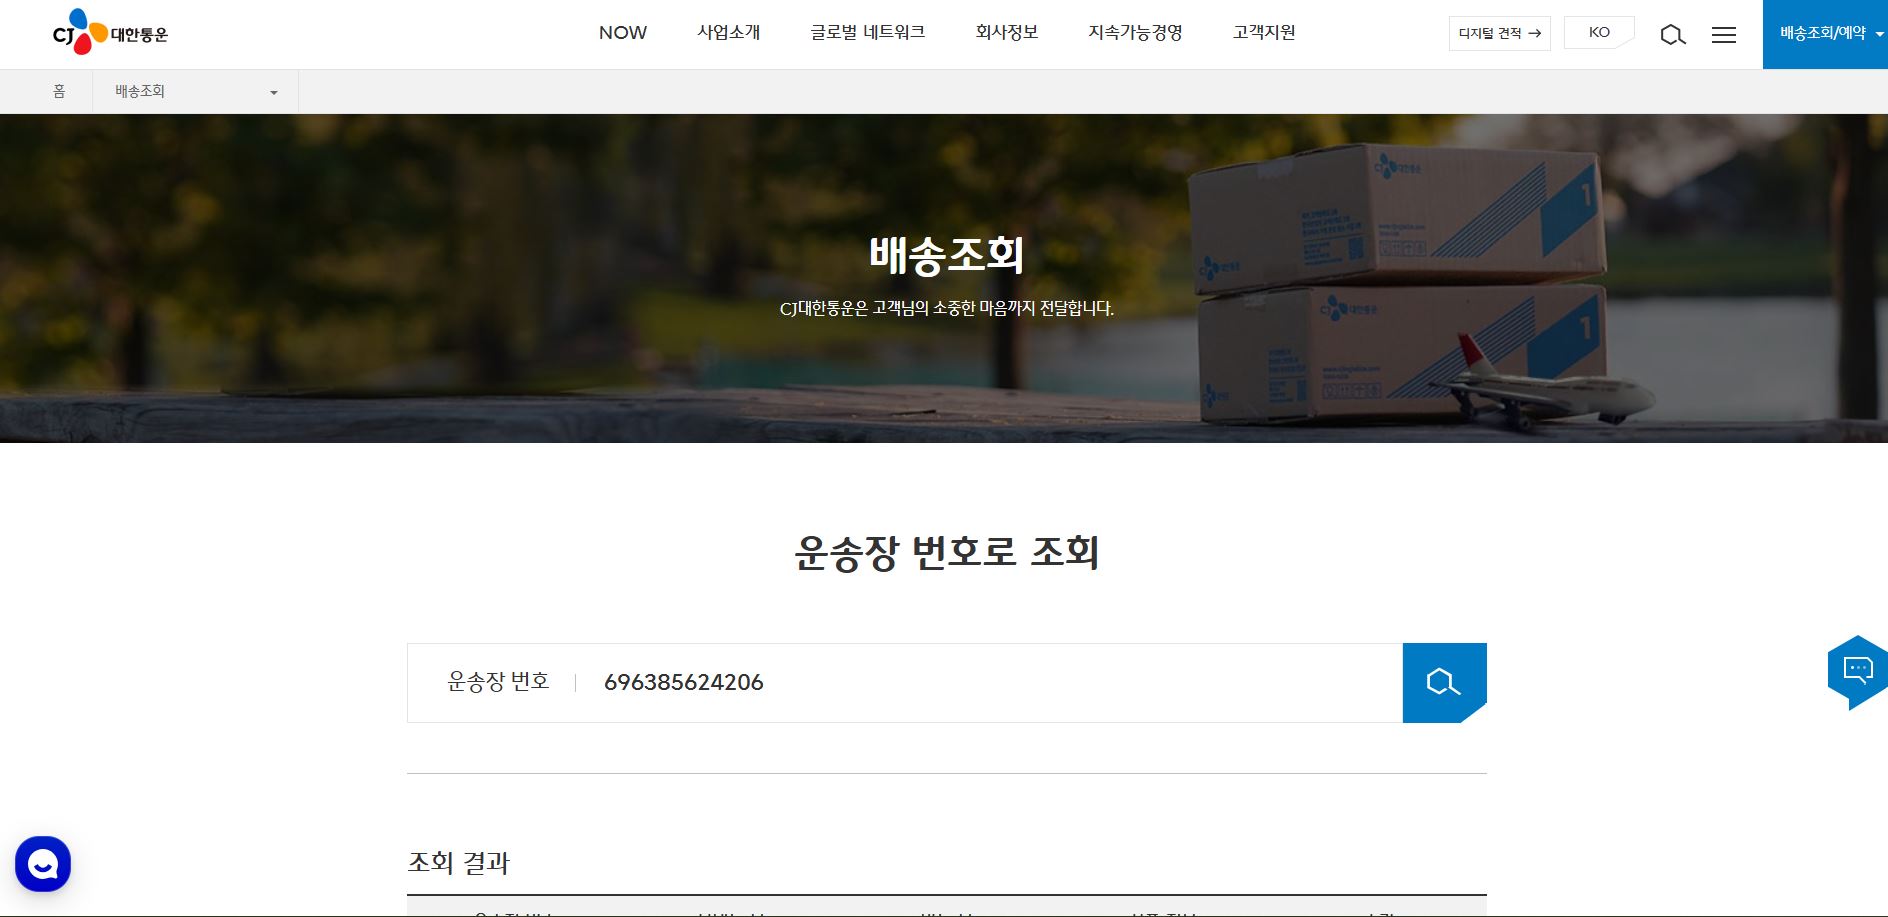Open the hexagon chat inquiry widget
The height and width of the screenshot is (917, 1888).
1857,671
